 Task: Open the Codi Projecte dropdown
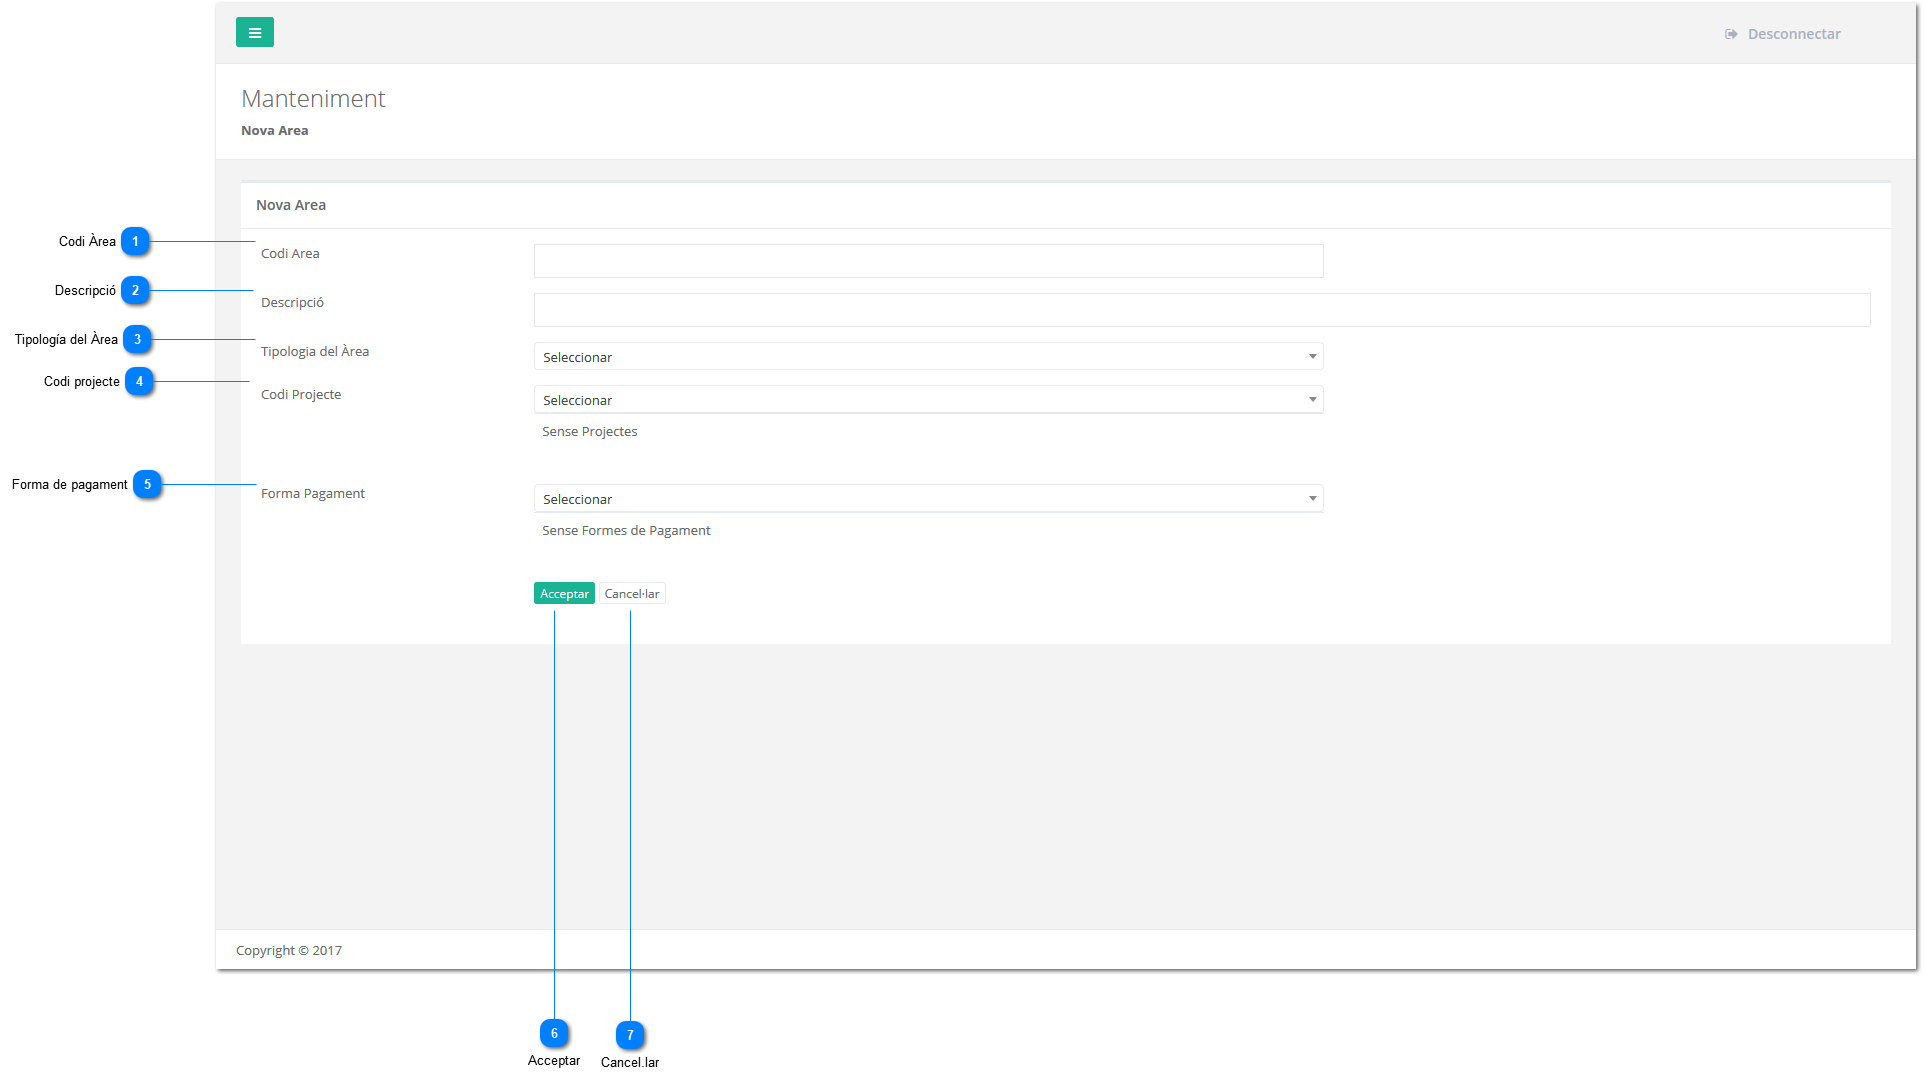click(x=927, y=400)
